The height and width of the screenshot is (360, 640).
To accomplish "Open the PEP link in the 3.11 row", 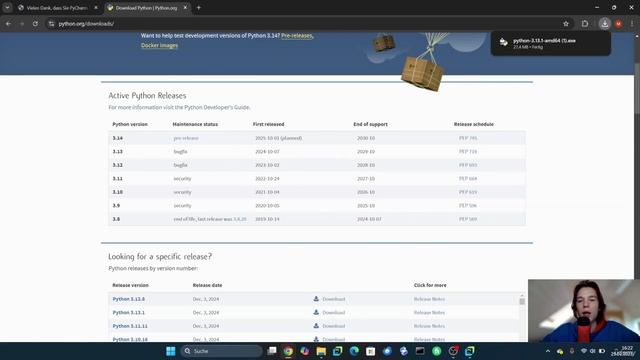I will (468, 178).
